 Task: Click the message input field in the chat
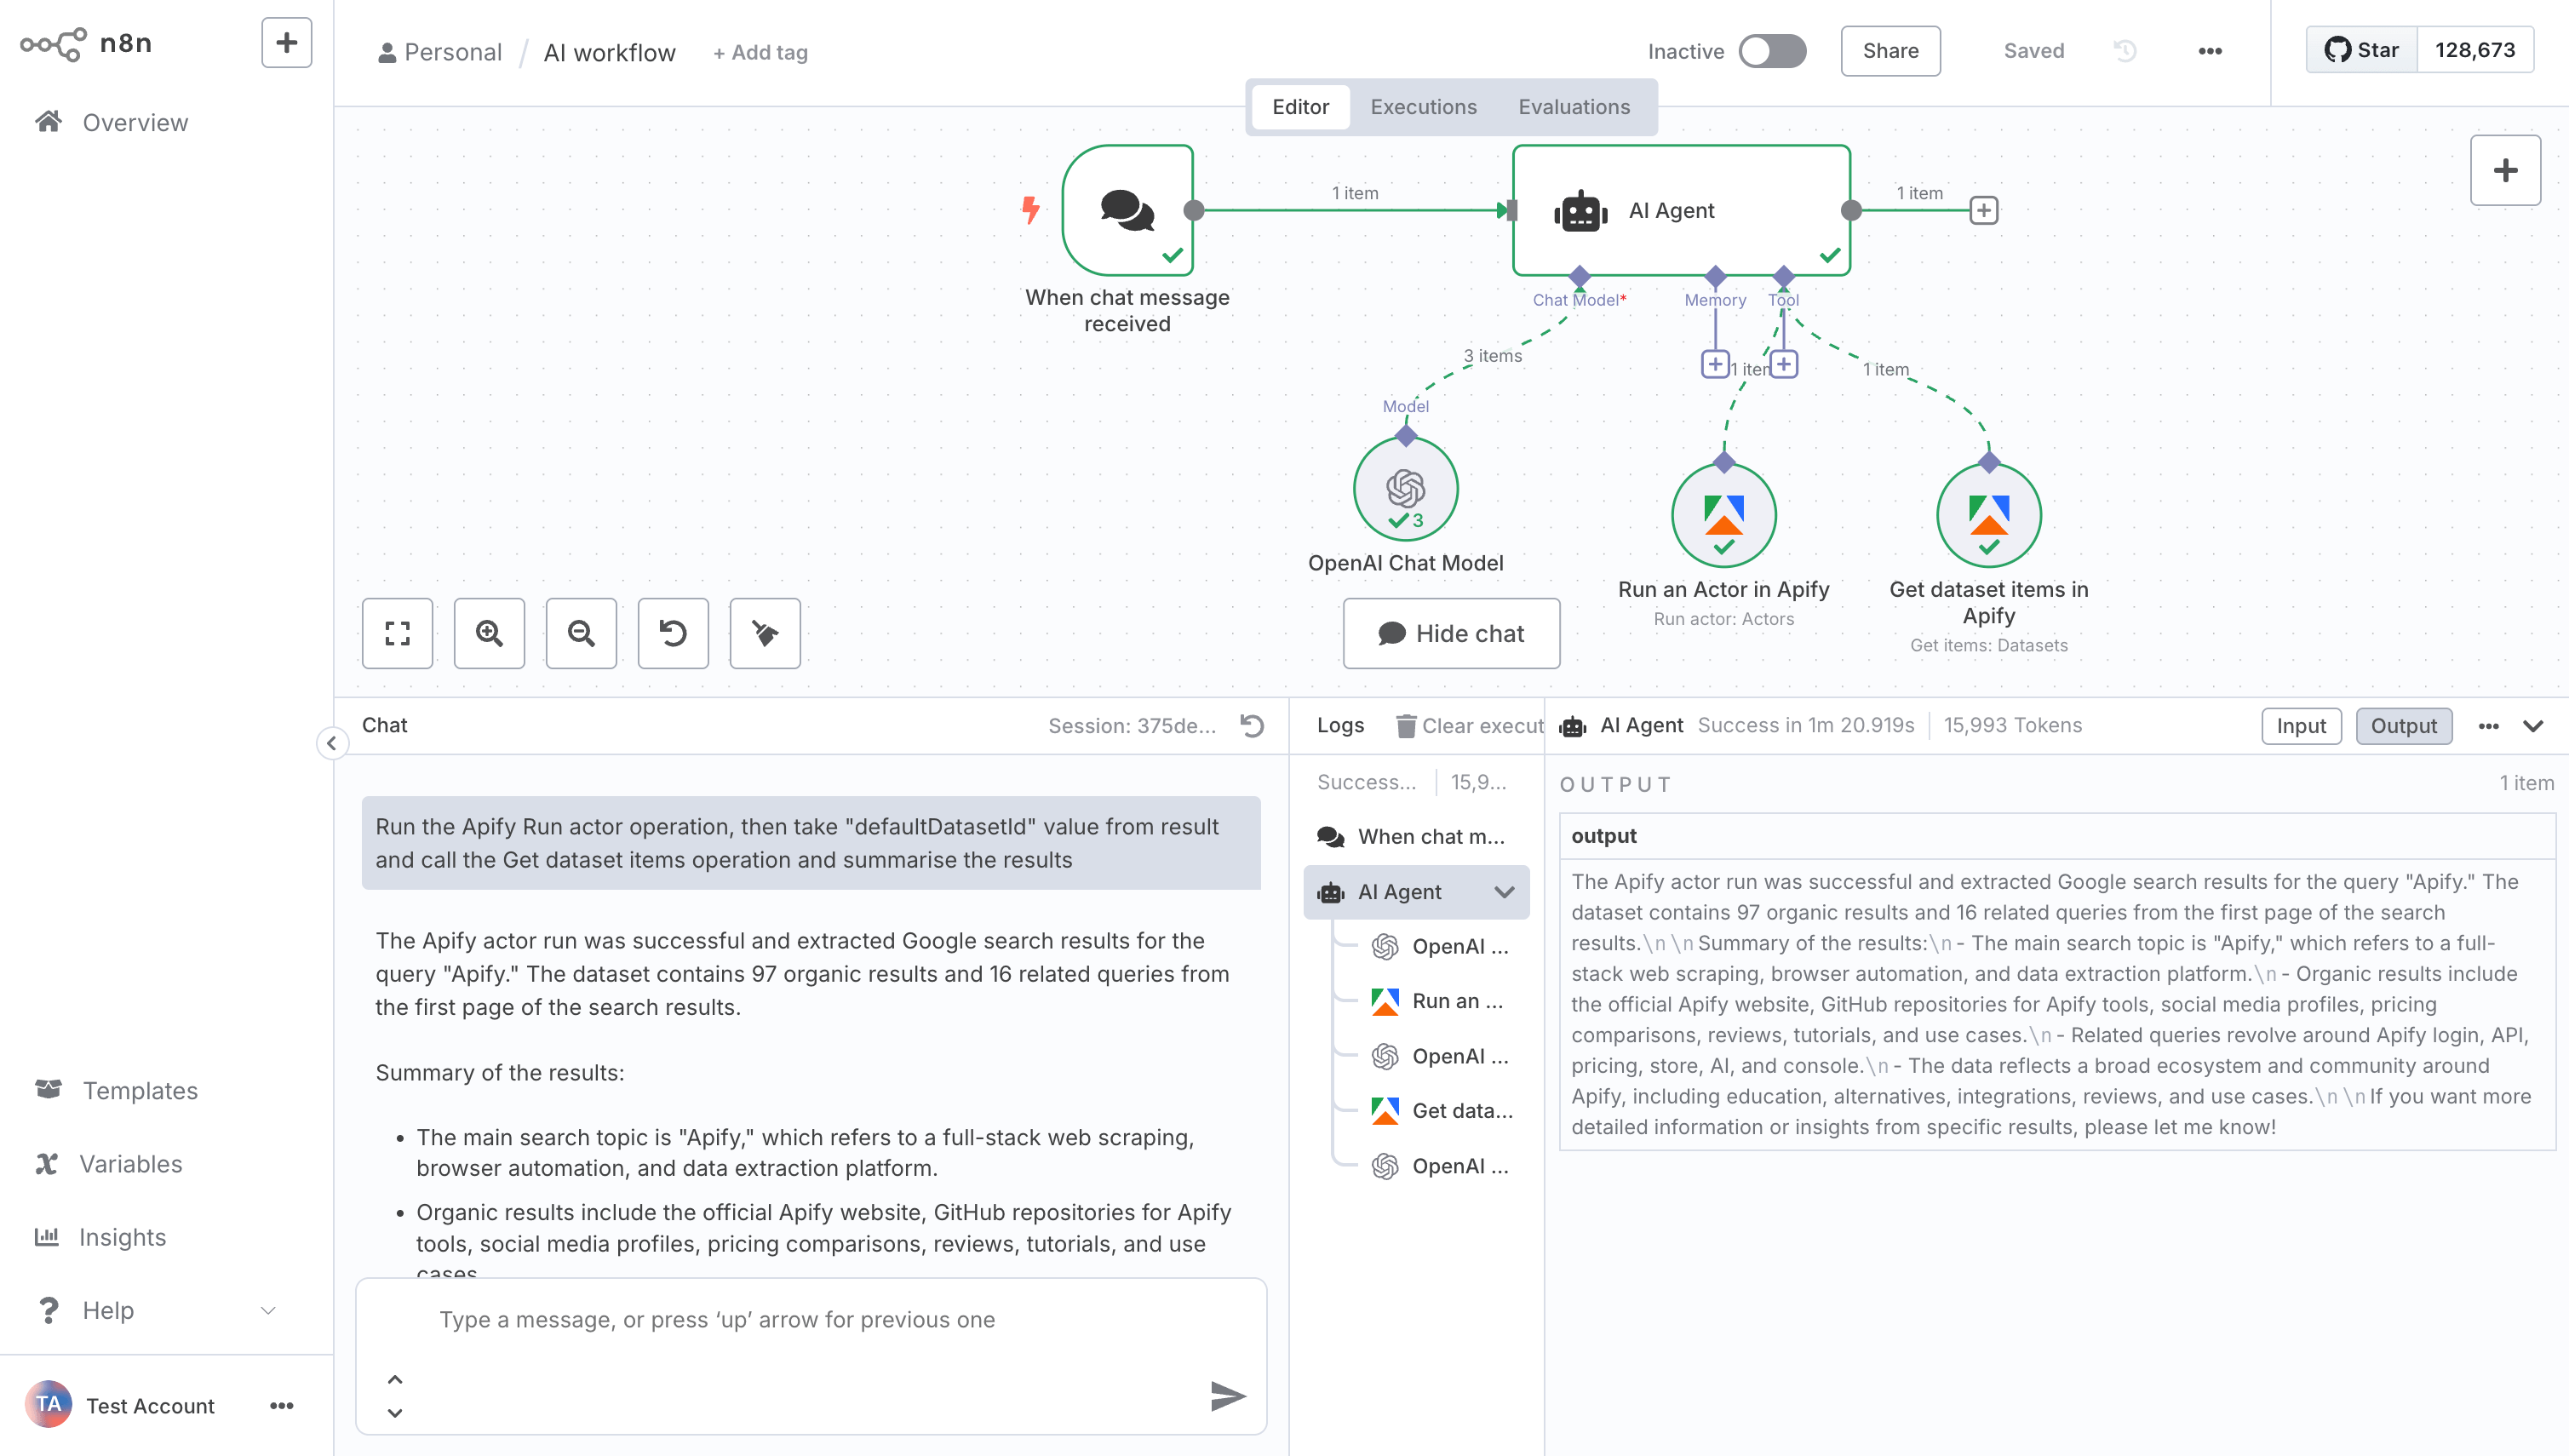tap(810, 1320)
